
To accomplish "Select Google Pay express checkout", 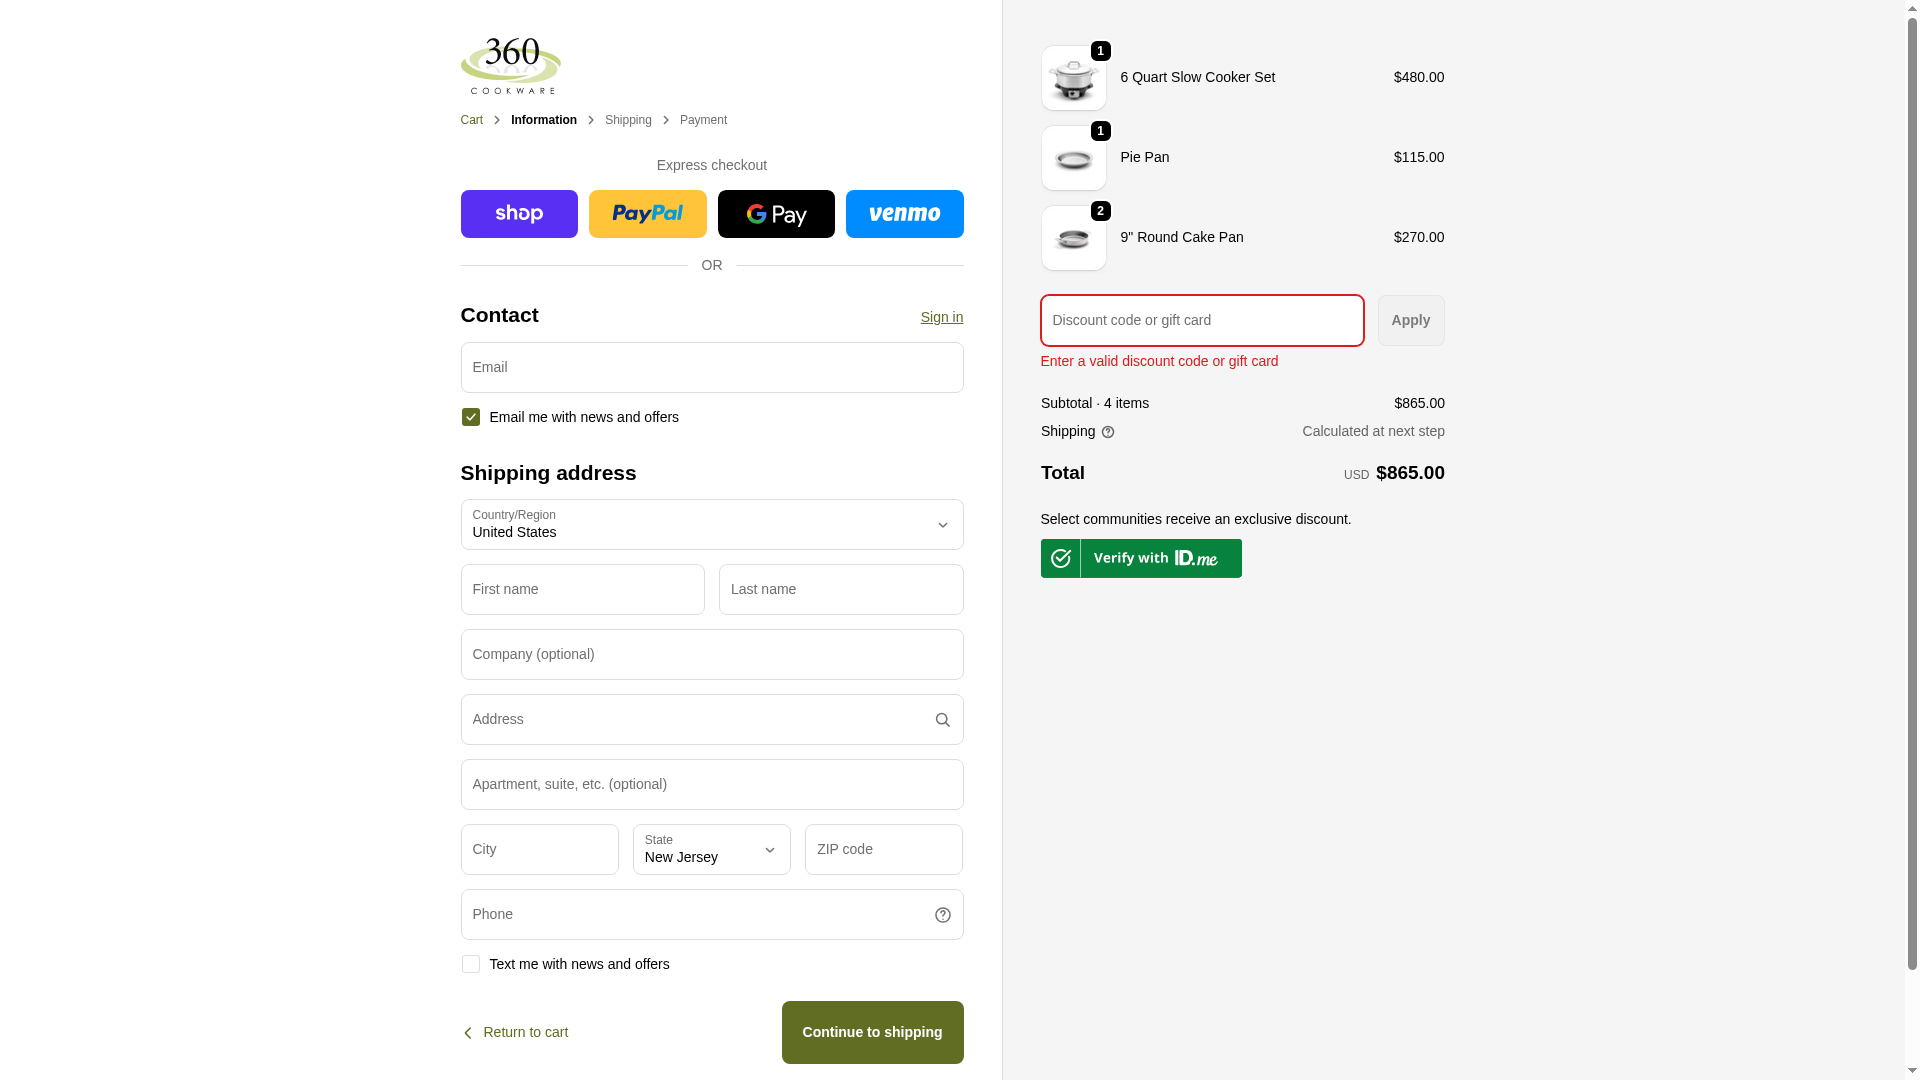I will 776,214.
